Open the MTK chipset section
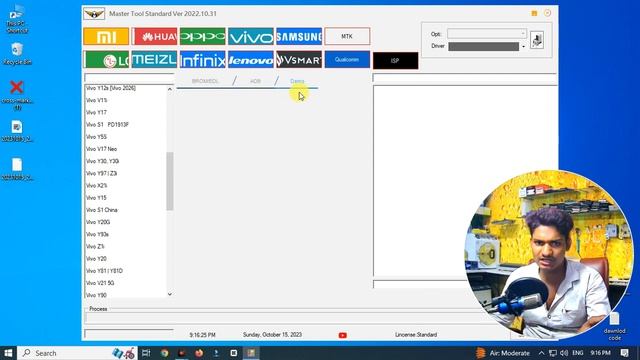This screenshot has width=640, height=360. pyautogui.click(x=347, y=37)
